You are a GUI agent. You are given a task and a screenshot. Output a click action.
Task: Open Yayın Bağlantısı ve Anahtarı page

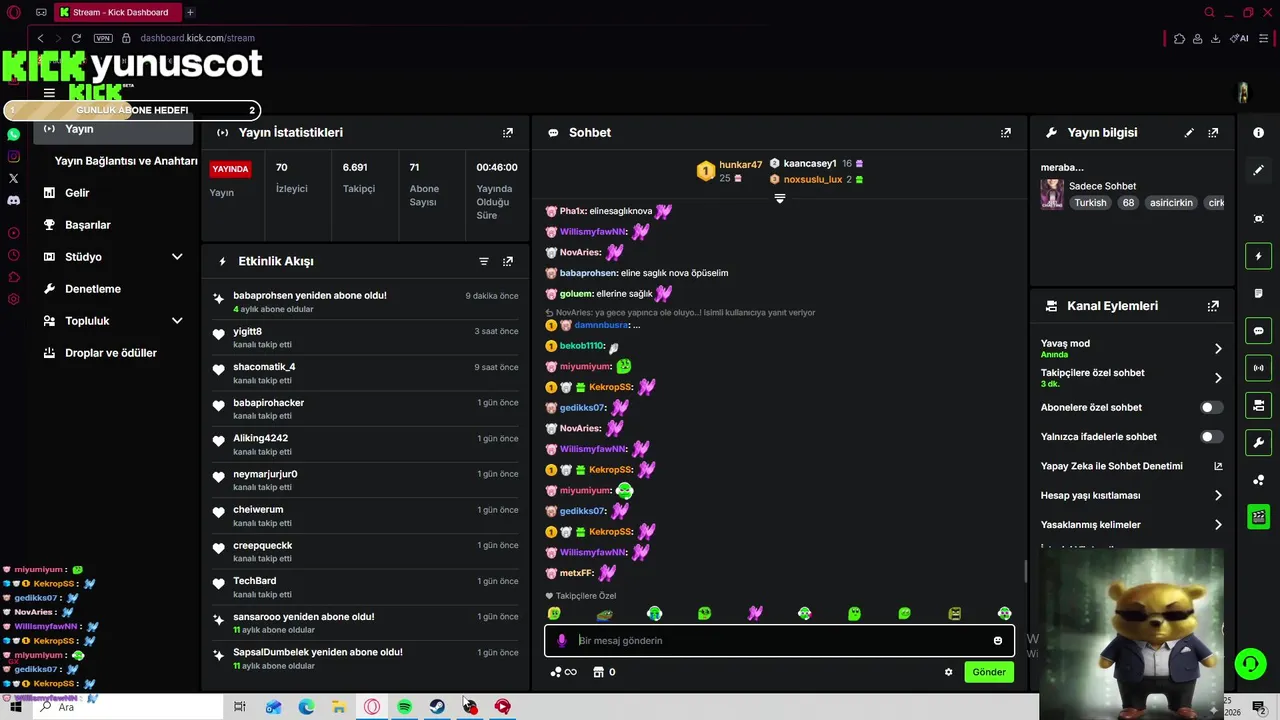[126, 161]
